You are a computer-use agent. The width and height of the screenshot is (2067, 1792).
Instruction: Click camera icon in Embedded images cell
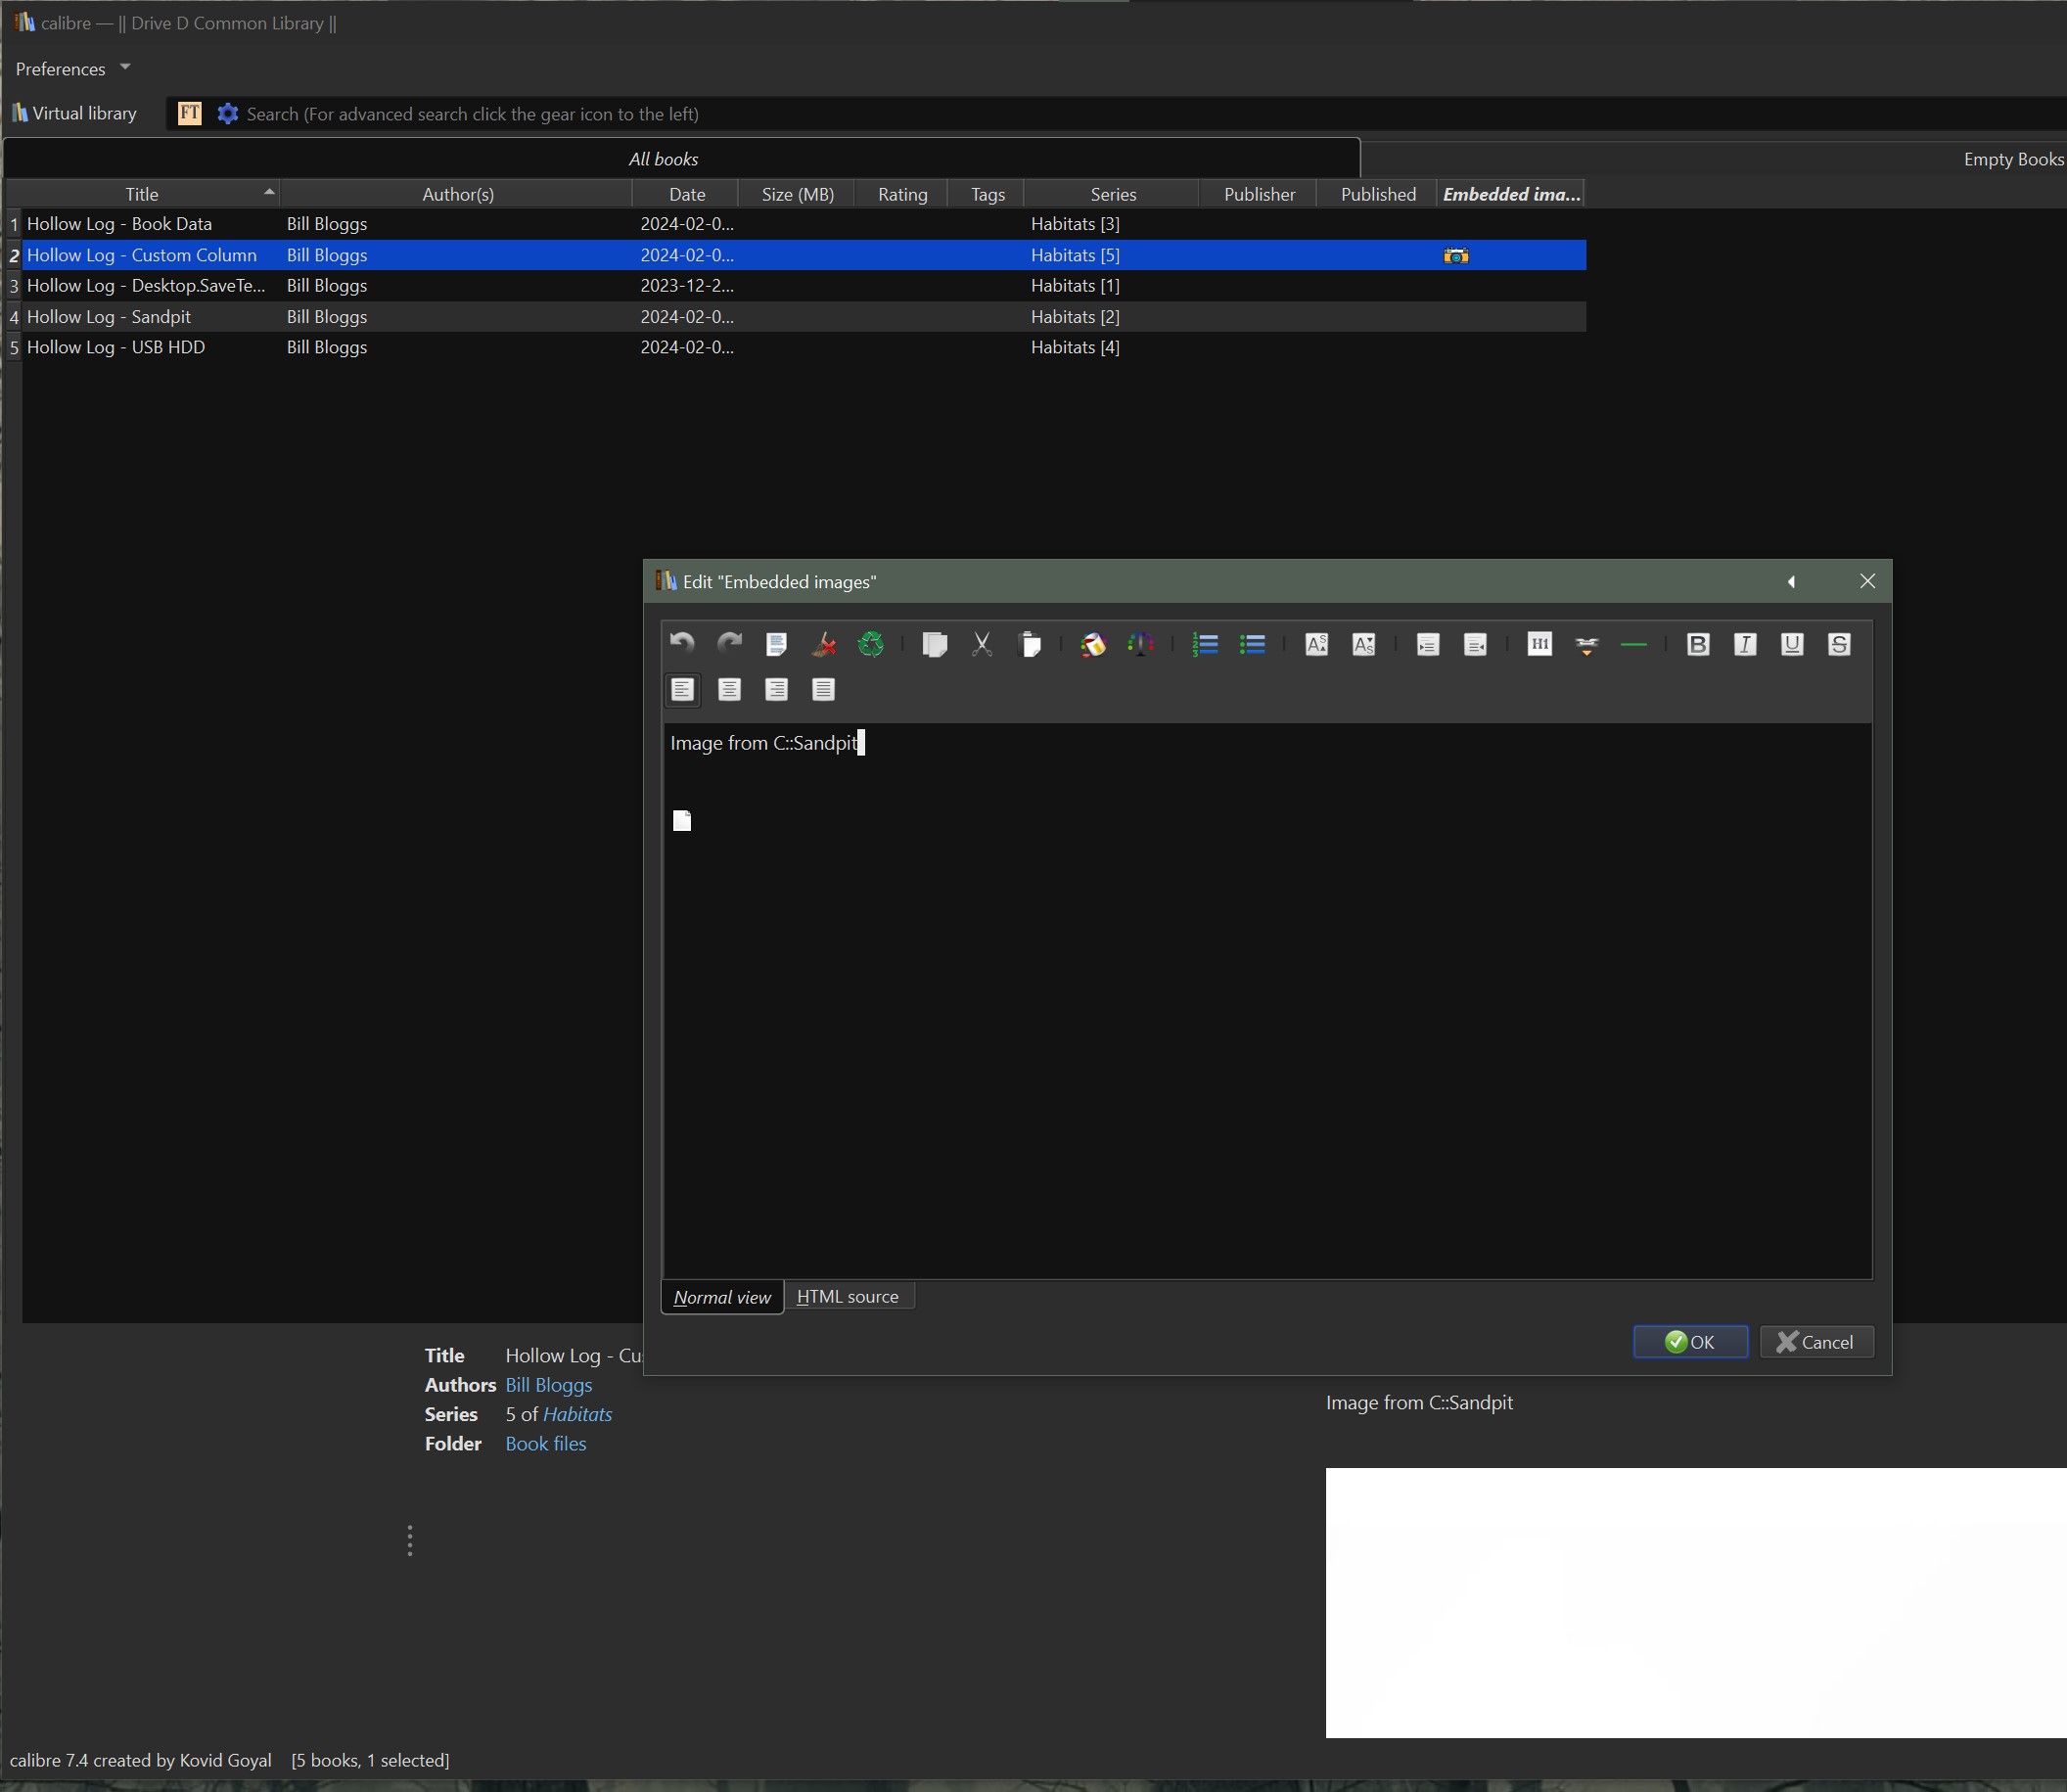(1456, 256)
